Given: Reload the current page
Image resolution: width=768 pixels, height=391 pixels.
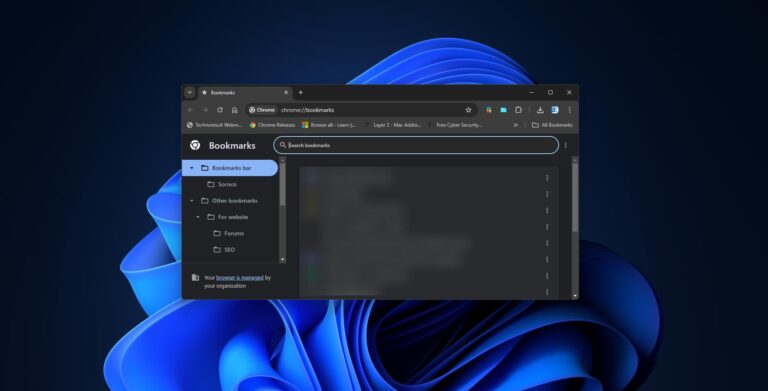Looking at the screenshot, I should coord(220,110).
